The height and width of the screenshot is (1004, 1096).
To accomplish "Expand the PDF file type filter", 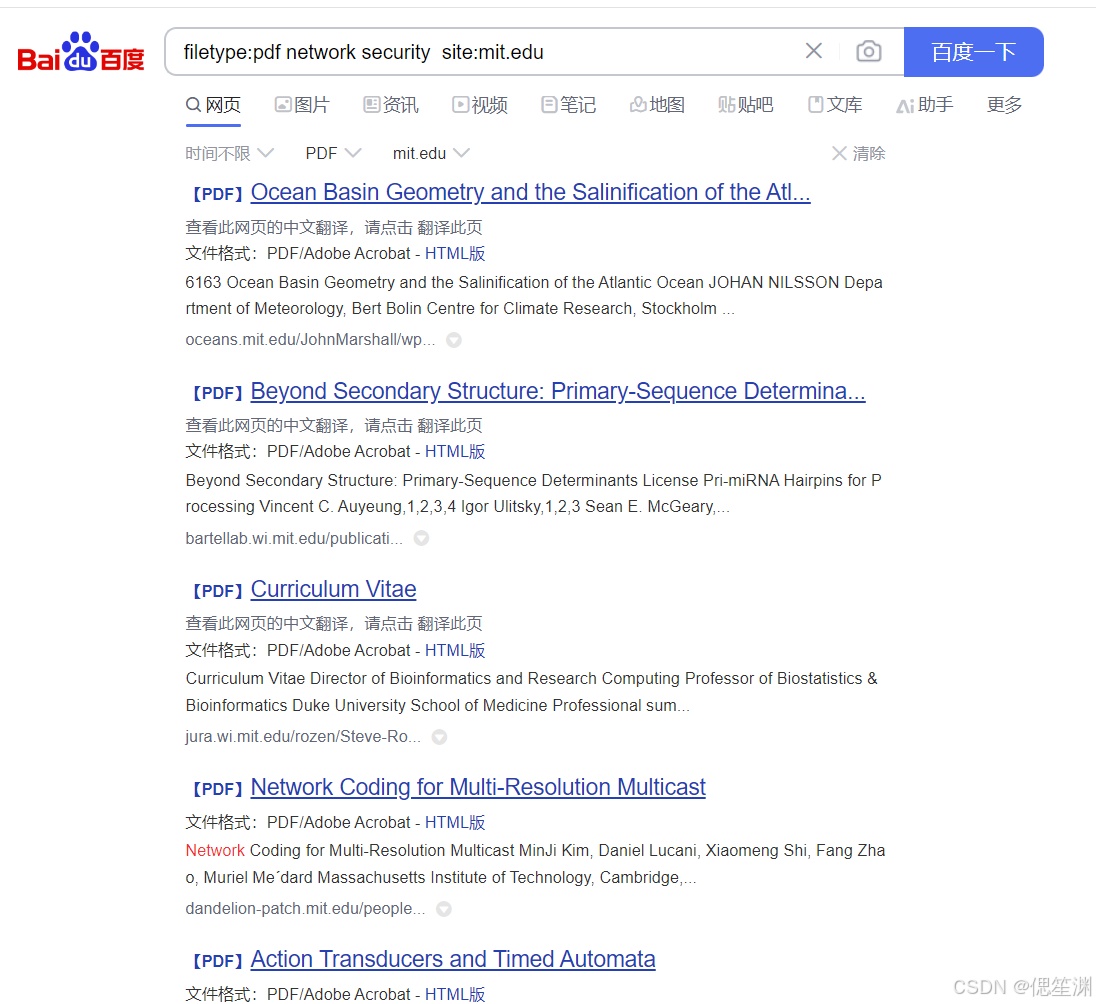I will click(x=333, y=153).
